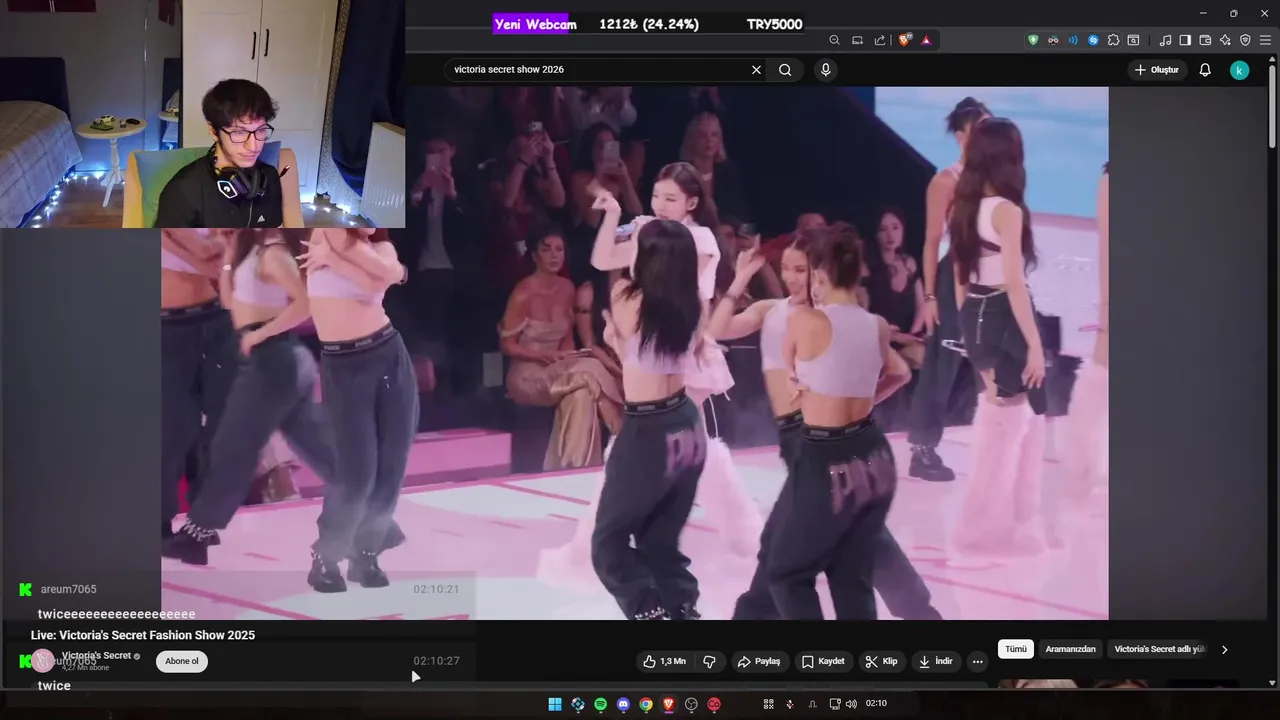
Task: Click the Yeni Webcam overlay label
Action: pyautogui.click(x=535, y=24)
